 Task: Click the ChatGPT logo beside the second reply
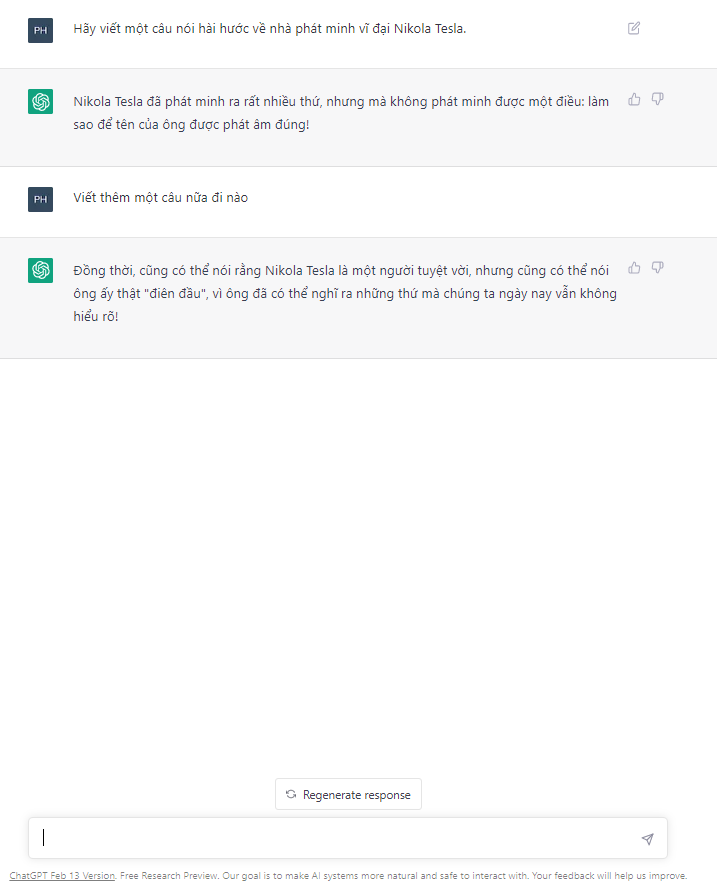(40, 270)
